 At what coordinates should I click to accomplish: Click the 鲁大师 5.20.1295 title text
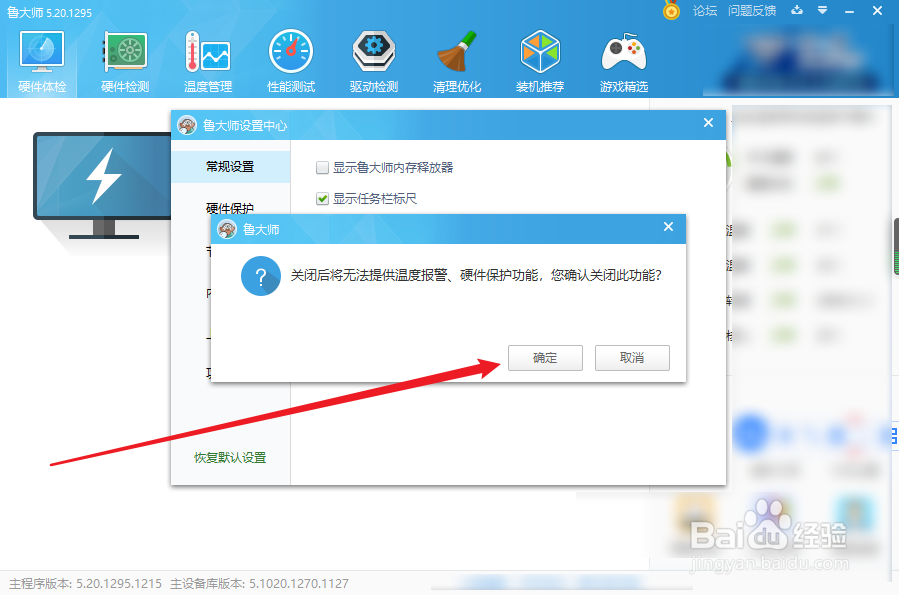(x=49, y=13)
